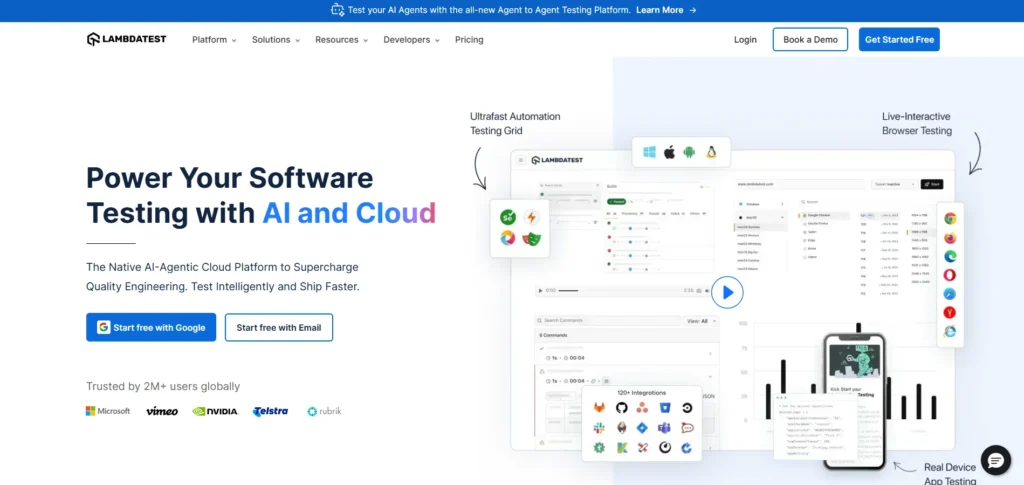Click the Safari browser icon

point(950,294)
